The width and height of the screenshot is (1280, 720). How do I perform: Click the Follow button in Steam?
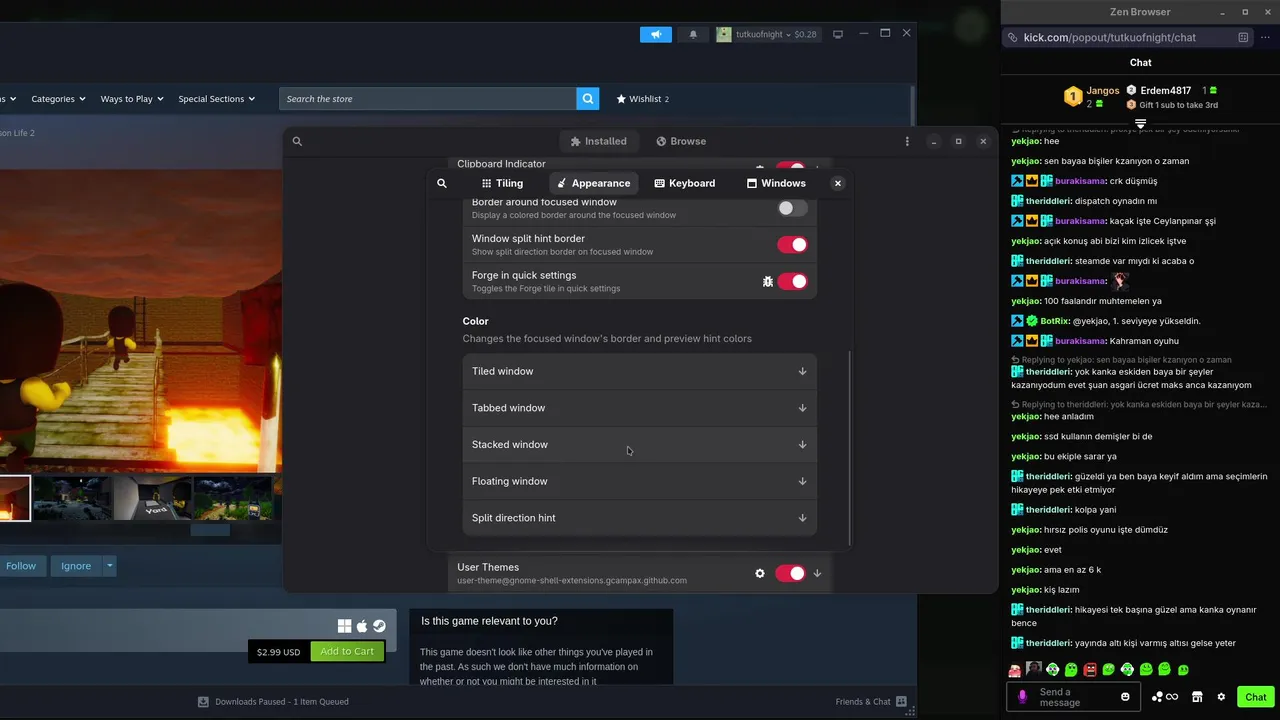[21, 566]
